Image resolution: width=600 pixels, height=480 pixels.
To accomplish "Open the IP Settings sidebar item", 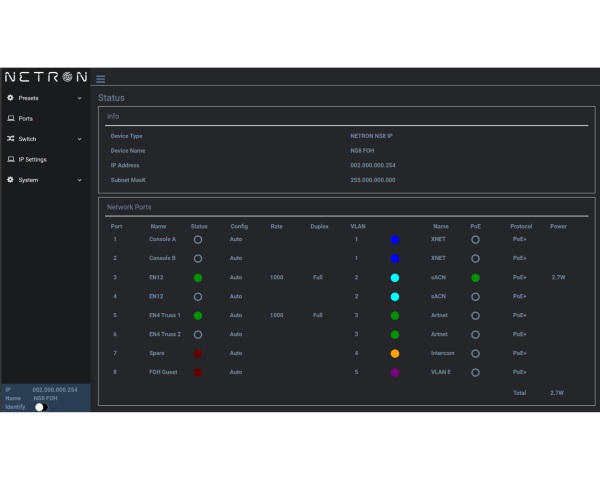I will coord(45,159).
